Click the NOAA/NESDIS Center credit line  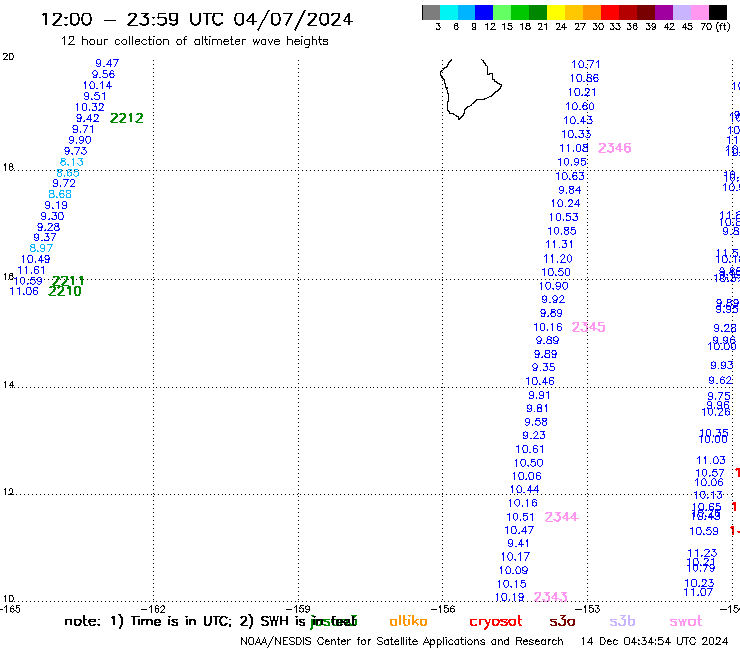point(402,642)
